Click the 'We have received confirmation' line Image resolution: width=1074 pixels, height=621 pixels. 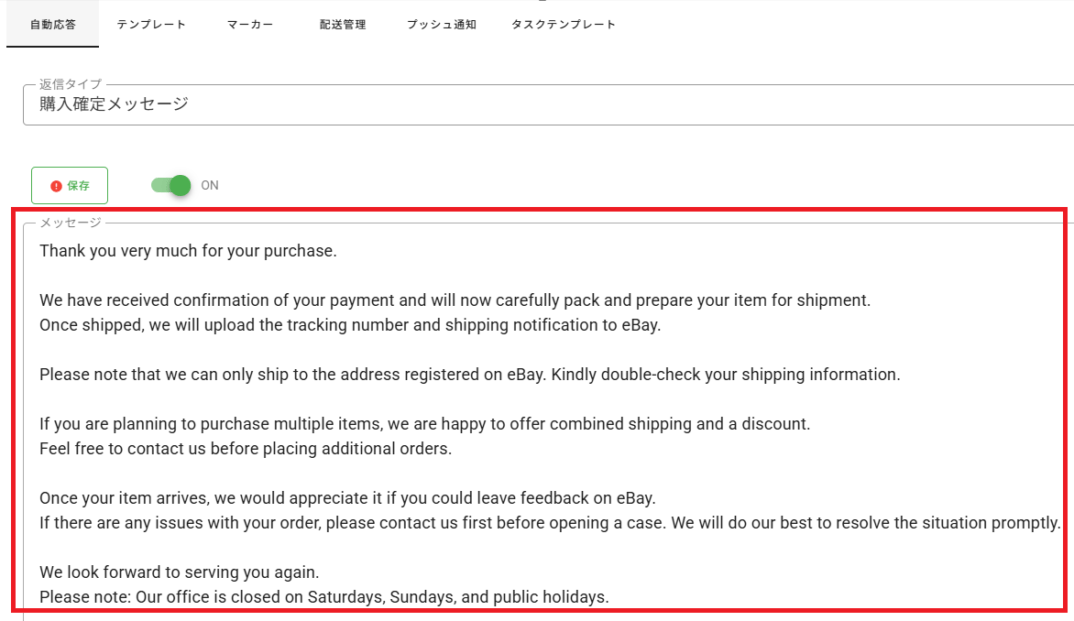[x=455, y=301]
